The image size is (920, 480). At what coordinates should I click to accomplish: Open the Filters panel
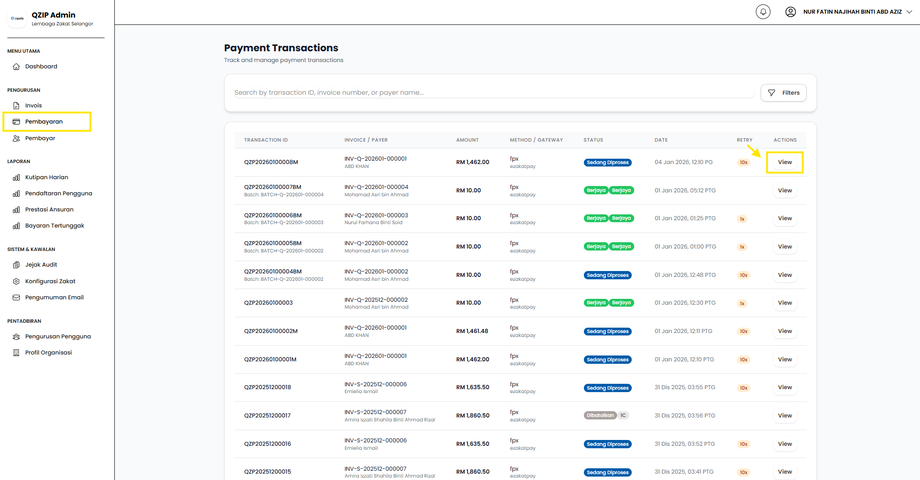783,93
